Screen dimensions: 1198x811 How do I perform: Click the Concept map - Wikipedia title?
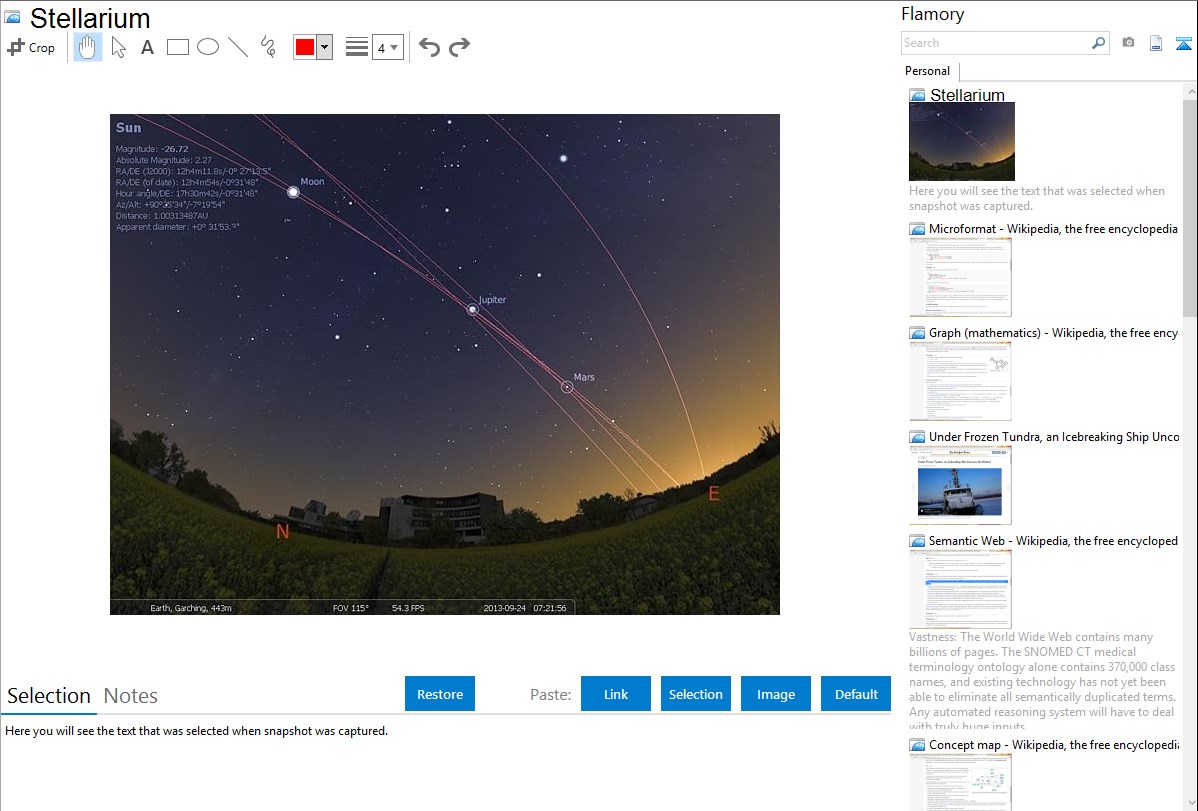[x=1053, y=744]
